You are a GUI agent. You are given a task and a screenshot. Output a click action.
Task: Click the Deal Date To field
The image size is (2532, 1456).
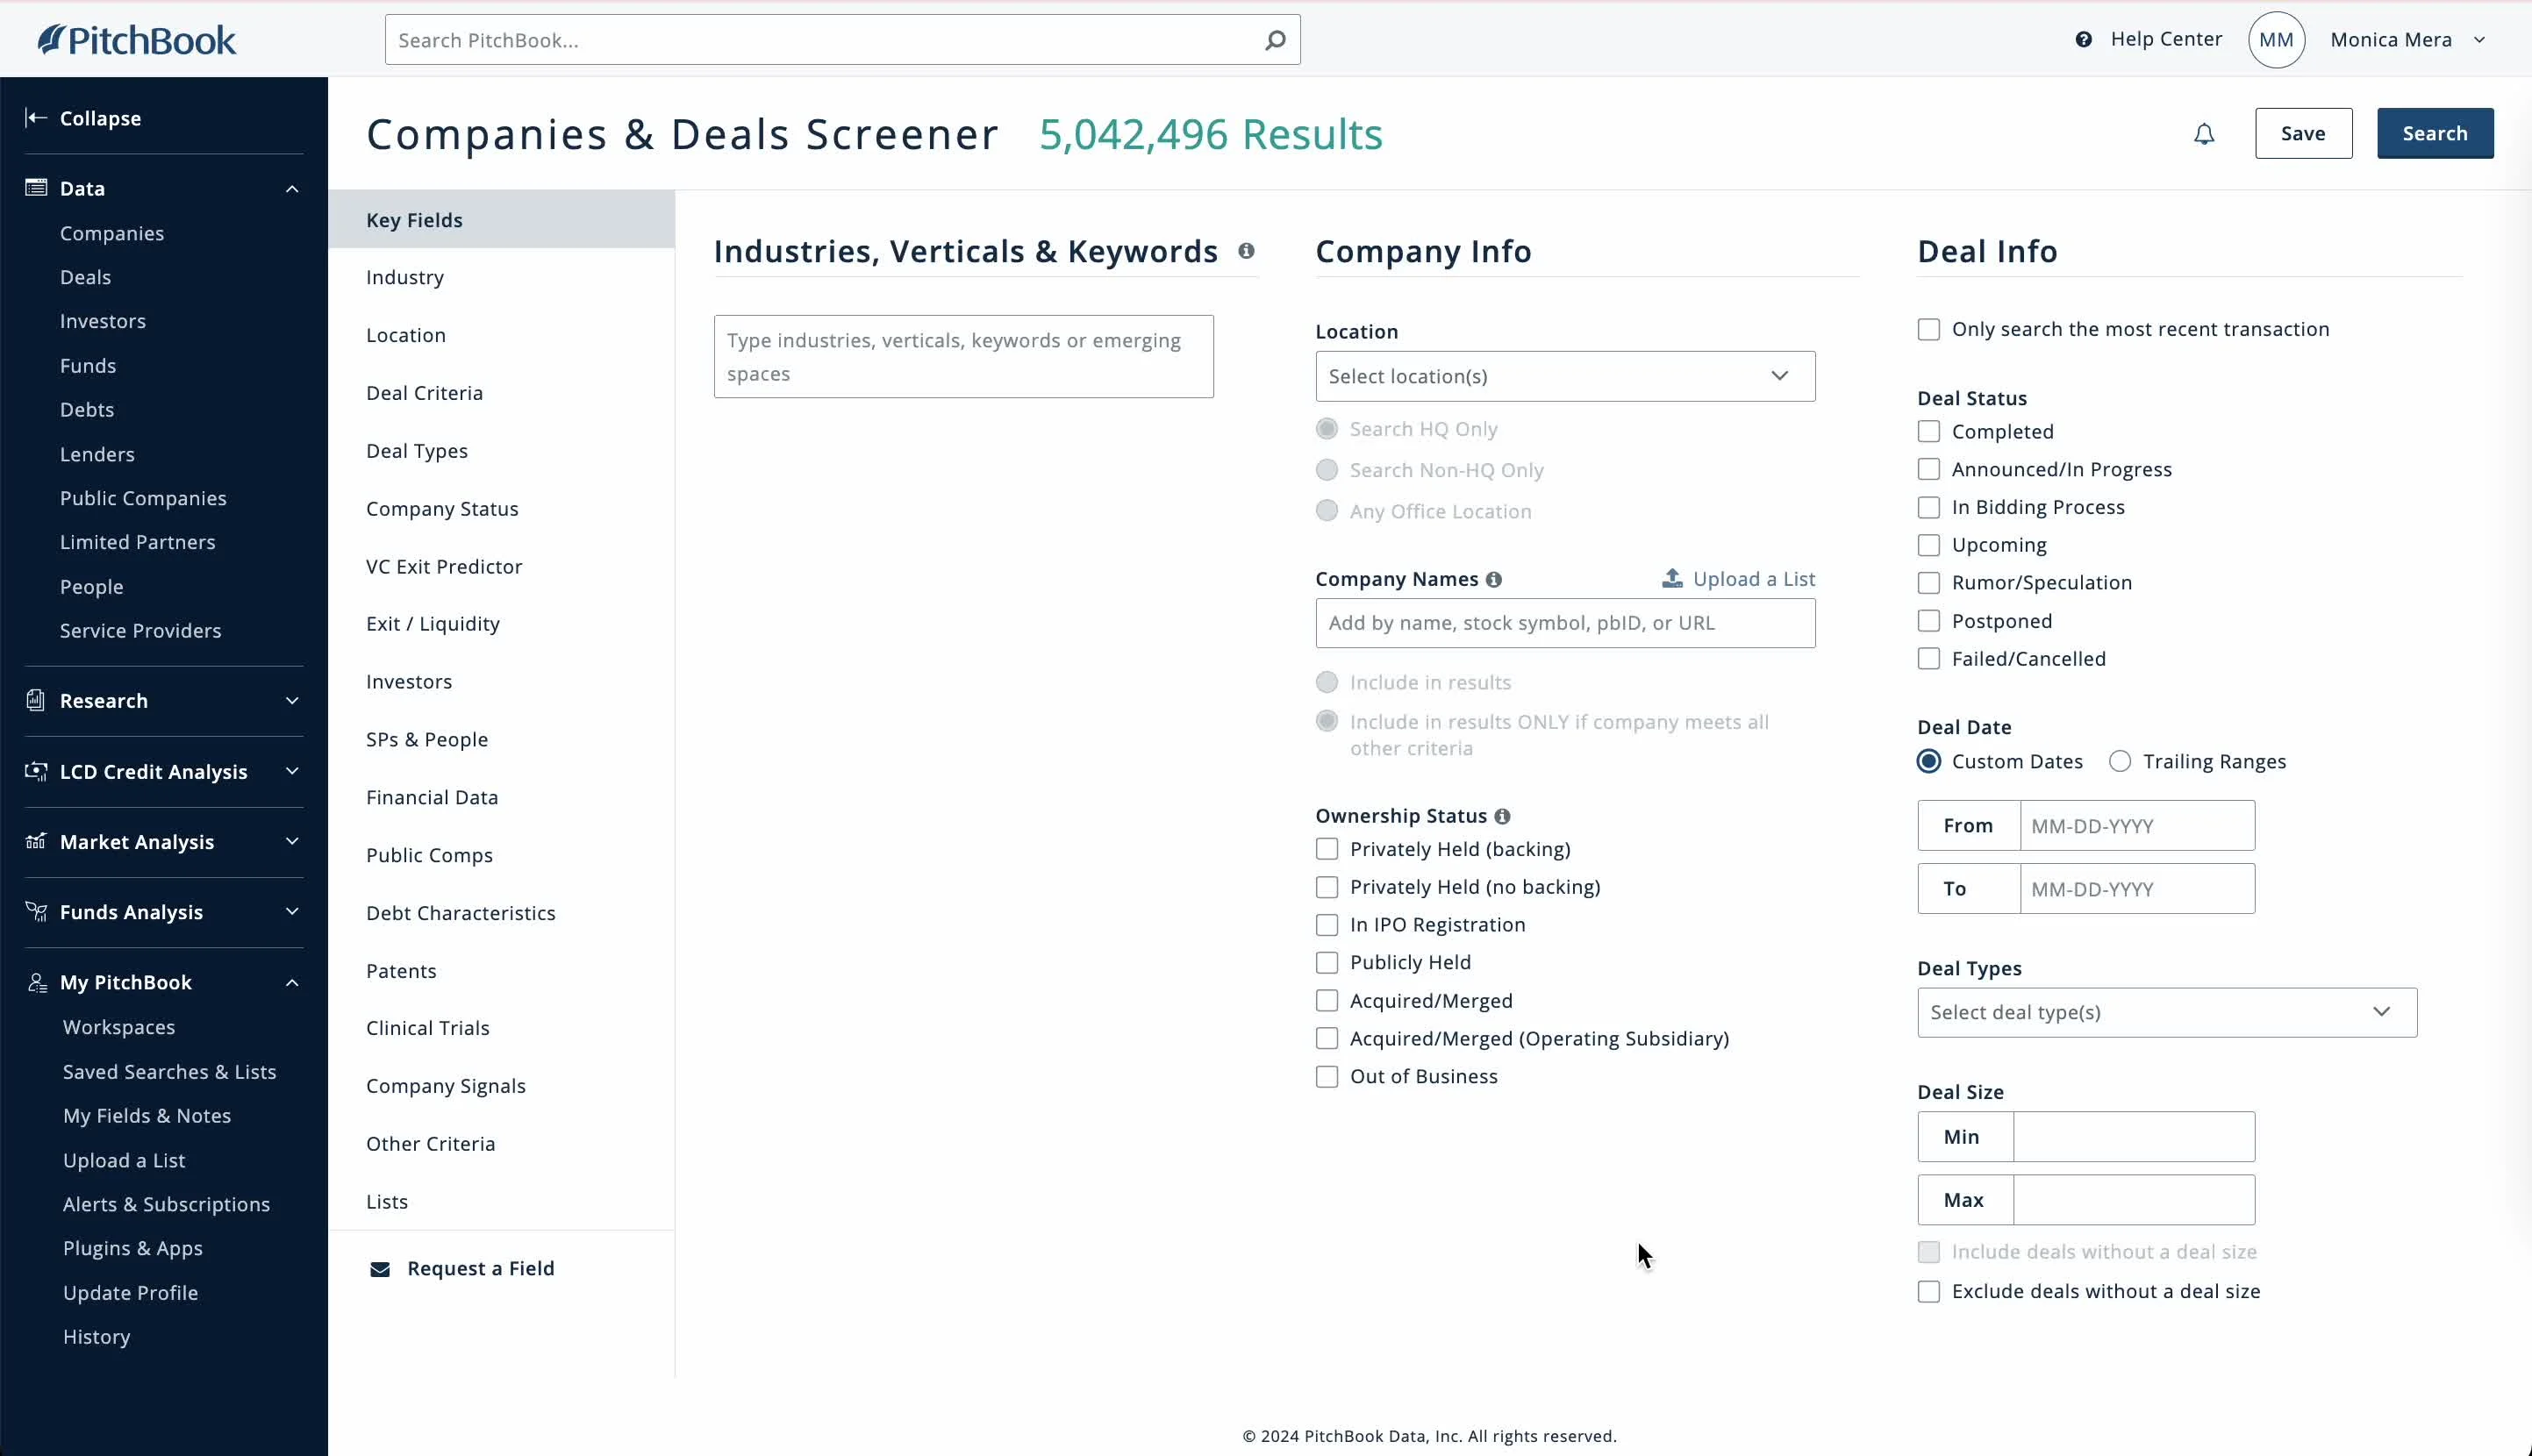coord(2137,889)
